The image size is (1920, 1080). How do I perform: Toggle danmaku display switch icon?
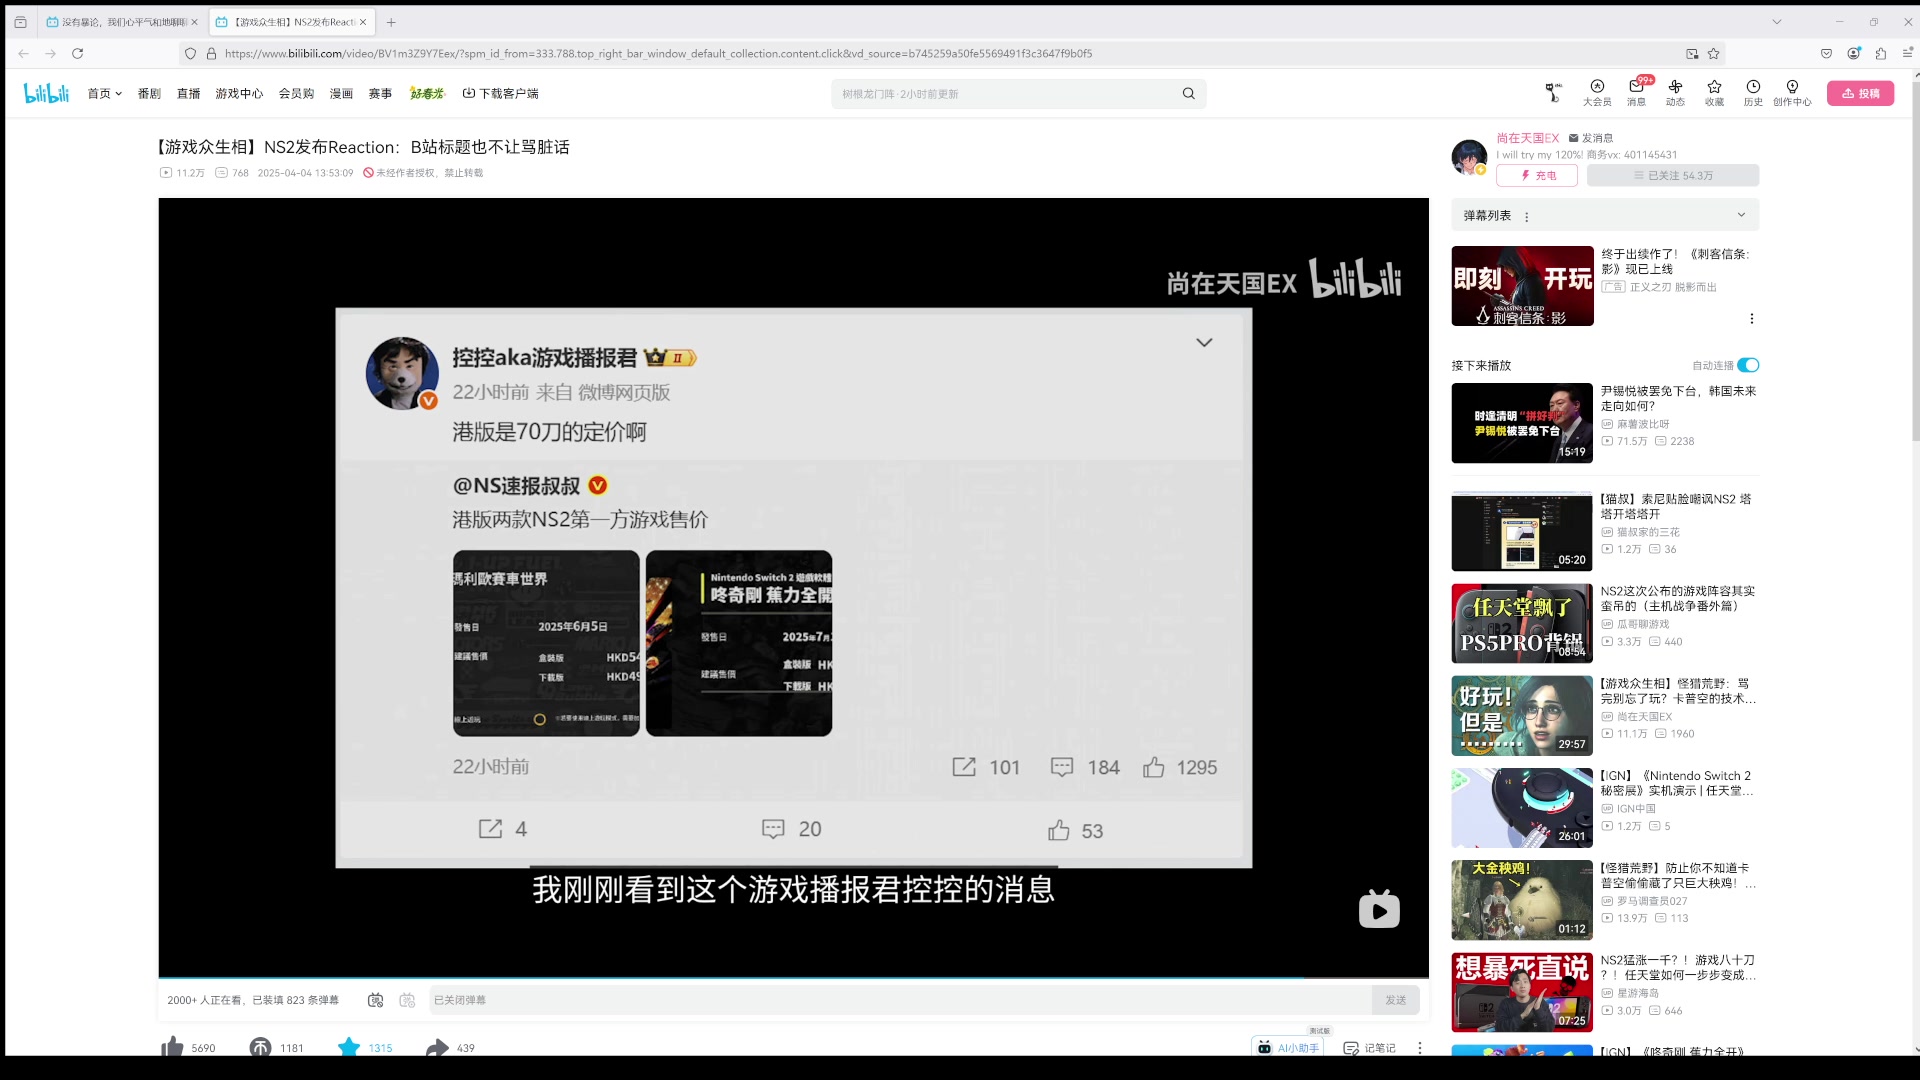pos(375,999)
